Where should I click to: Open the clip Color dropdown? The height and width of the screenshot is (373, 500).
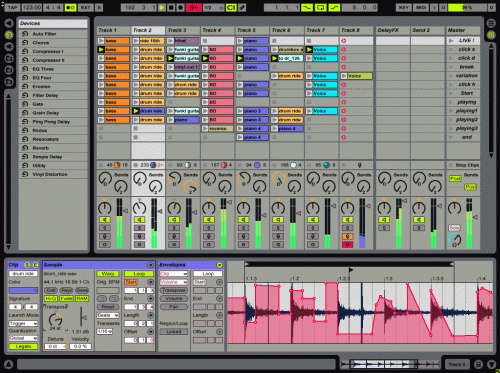click(23, 290)
